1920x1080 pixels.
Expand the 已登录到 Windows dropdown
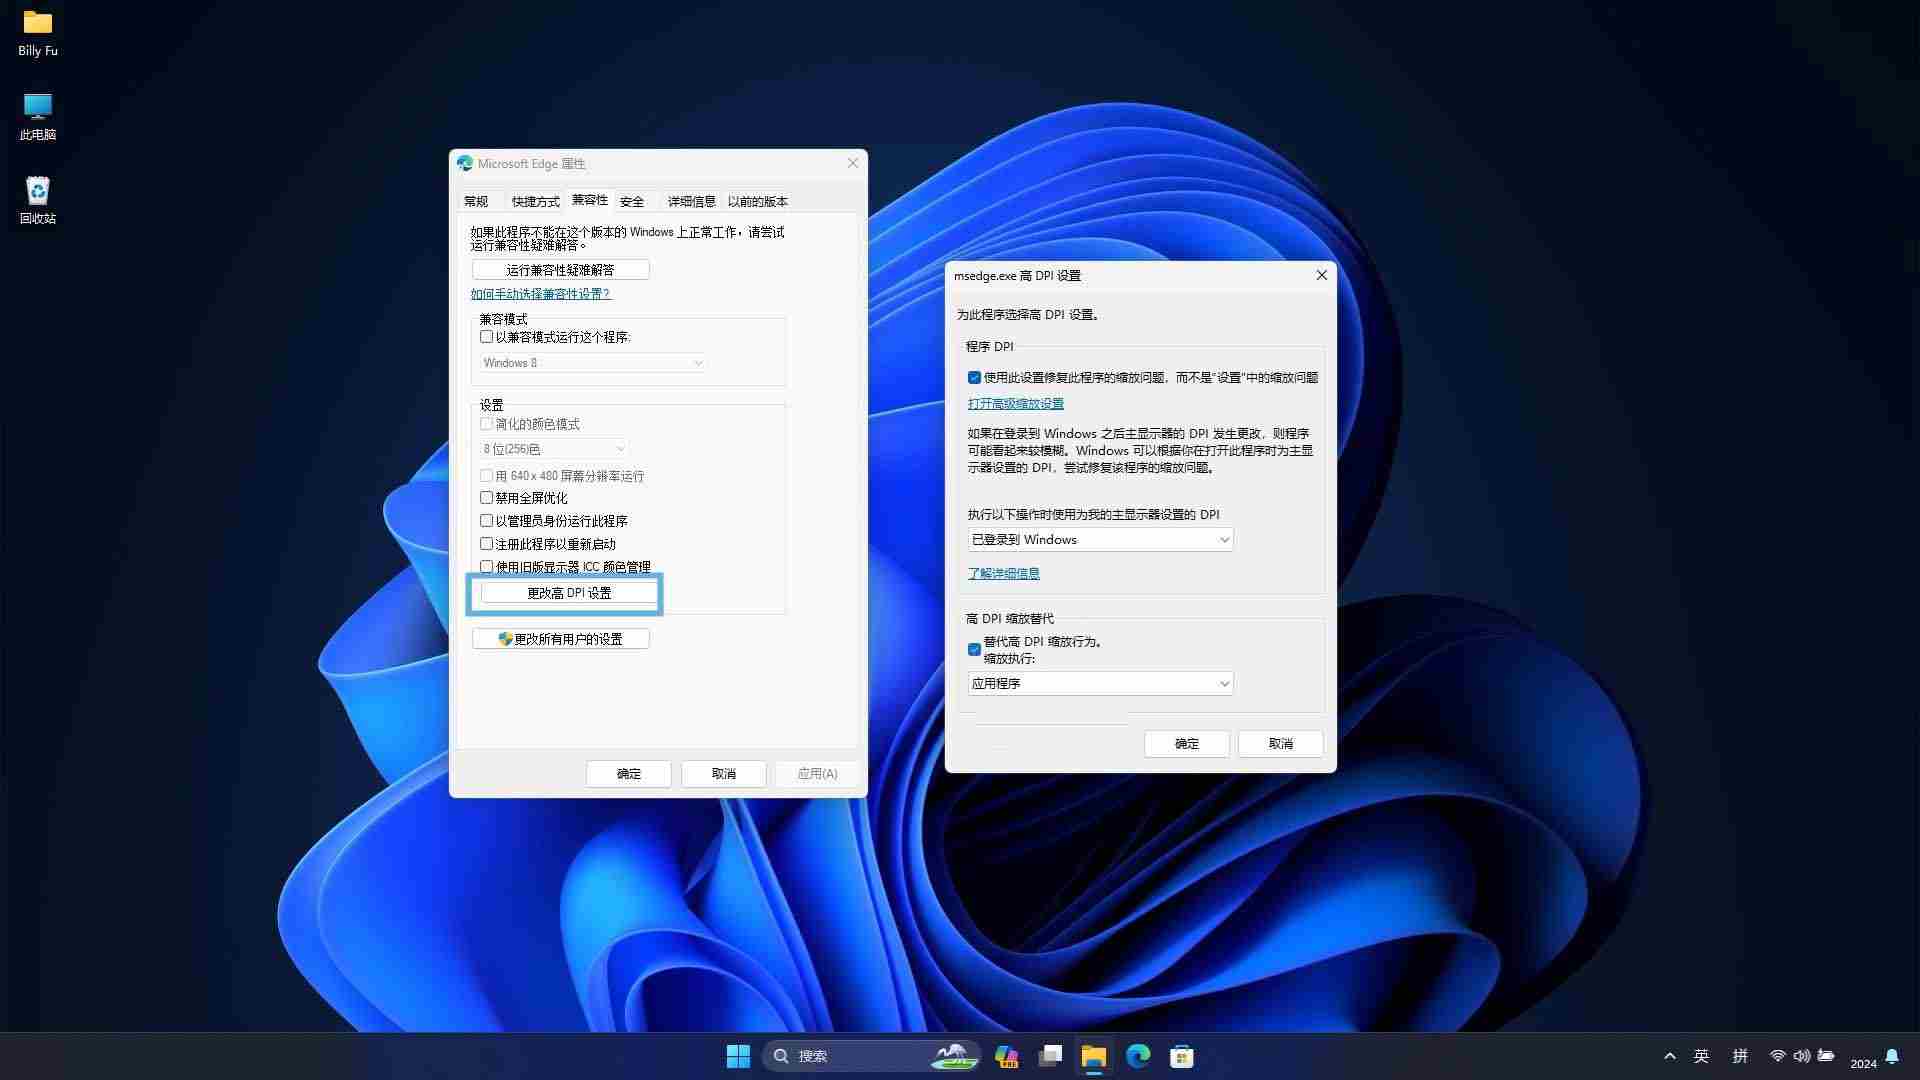pyautogui.click(x=1100, y=540)
